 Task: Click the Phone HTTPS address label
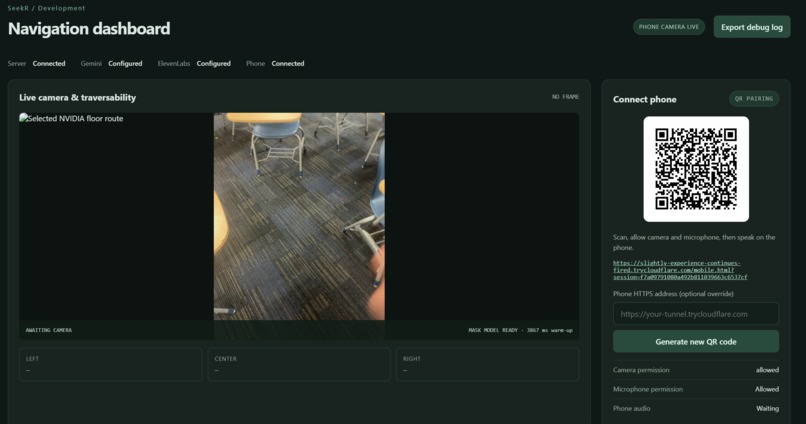tap(673, 294)
